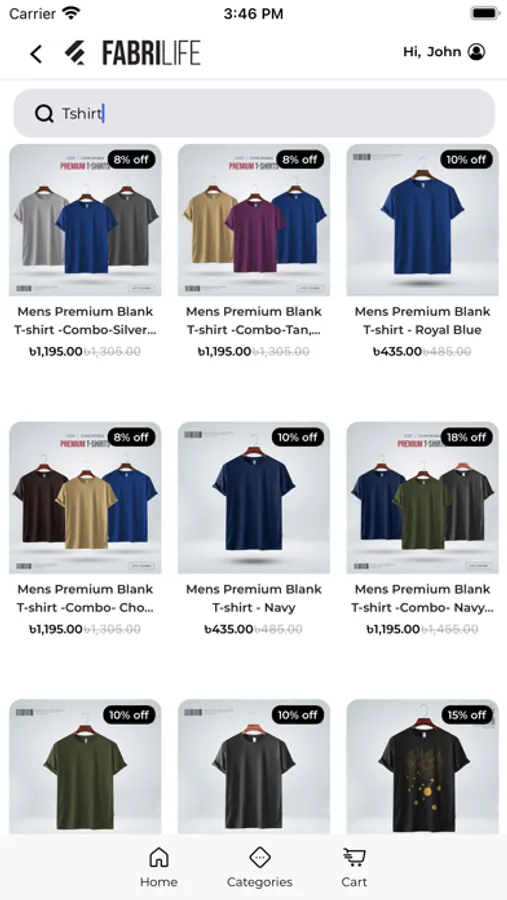This screenshot has height=900, width=507.
Task: Tap the Combo-Cho... T-shirt title
Action: 85,598
